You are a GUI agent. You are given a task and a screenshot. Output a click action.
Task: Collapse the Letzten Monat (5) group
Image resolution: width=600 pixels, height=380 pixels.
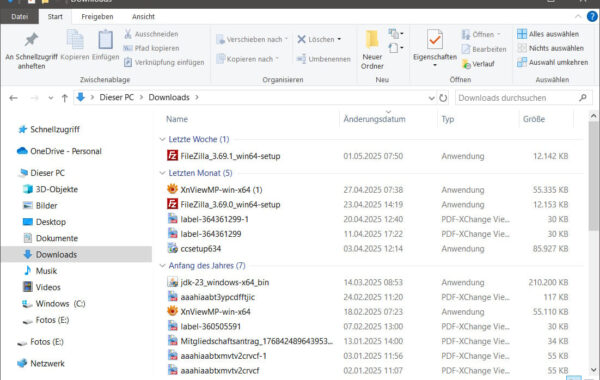click(162, 173)
